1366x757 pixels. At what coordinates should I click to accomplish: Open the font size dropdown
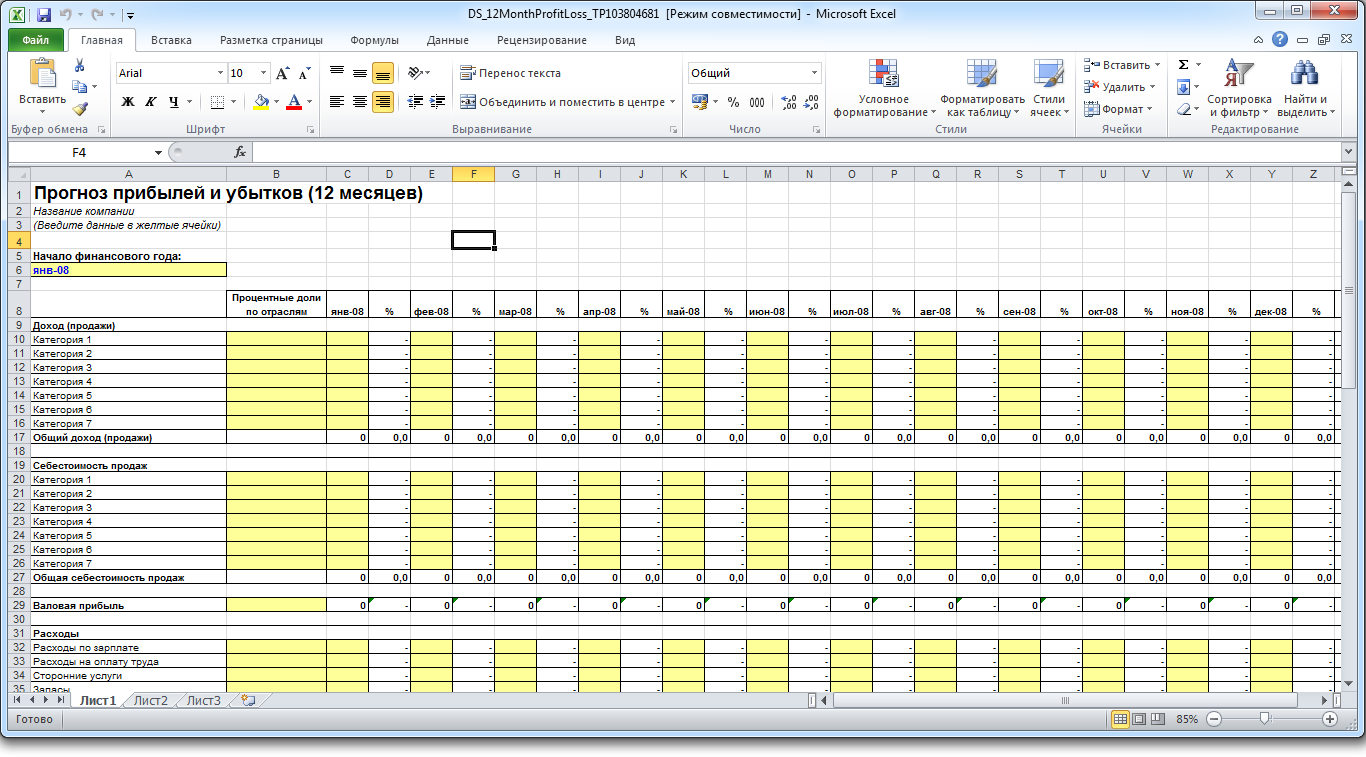(x=264, y=73)
